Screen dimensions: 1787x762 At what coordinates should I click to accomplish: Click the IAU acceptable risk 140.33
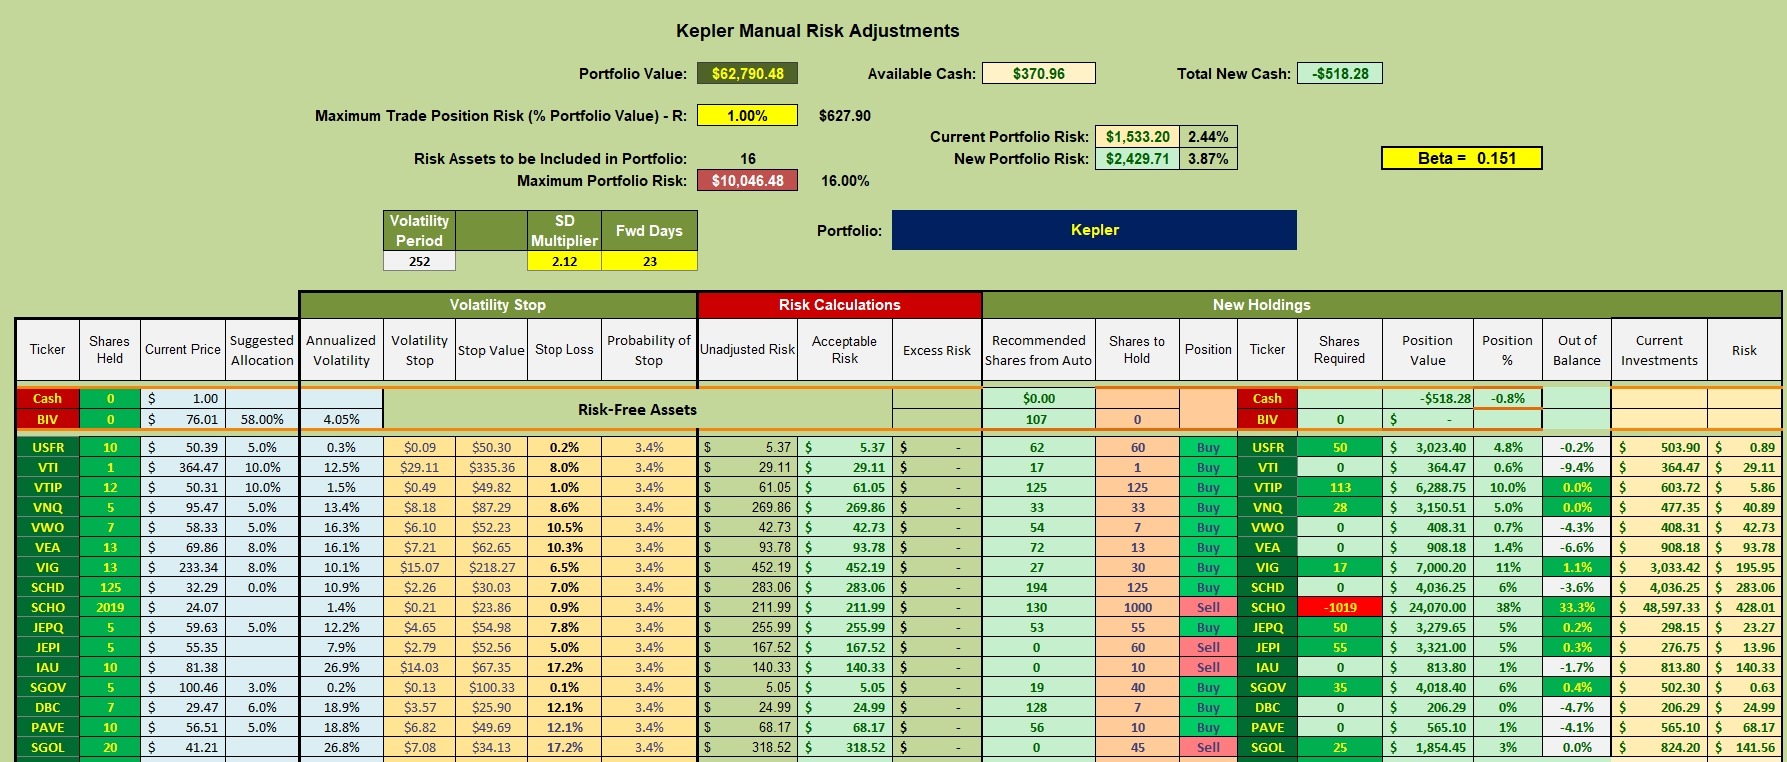844,667
